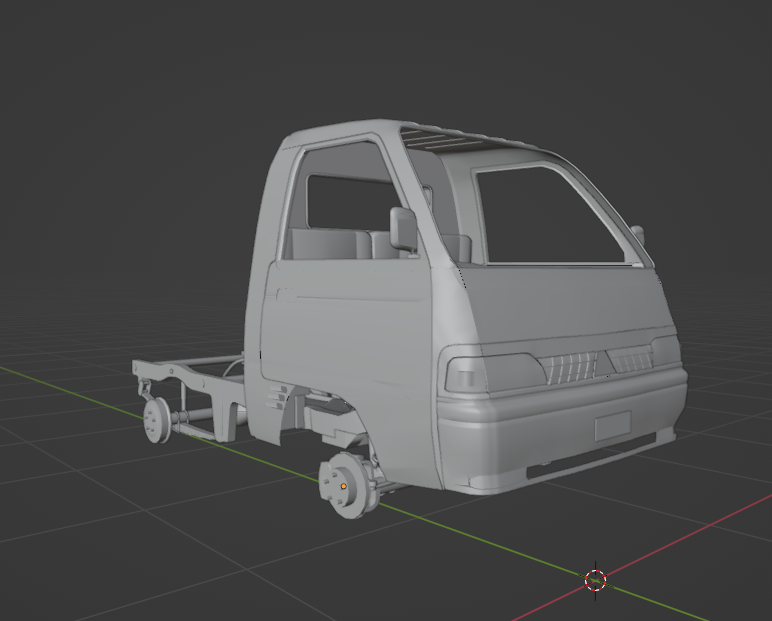Click the 3D cursor on the grid
Screen dimensions: 772x621
pos(595,581)
